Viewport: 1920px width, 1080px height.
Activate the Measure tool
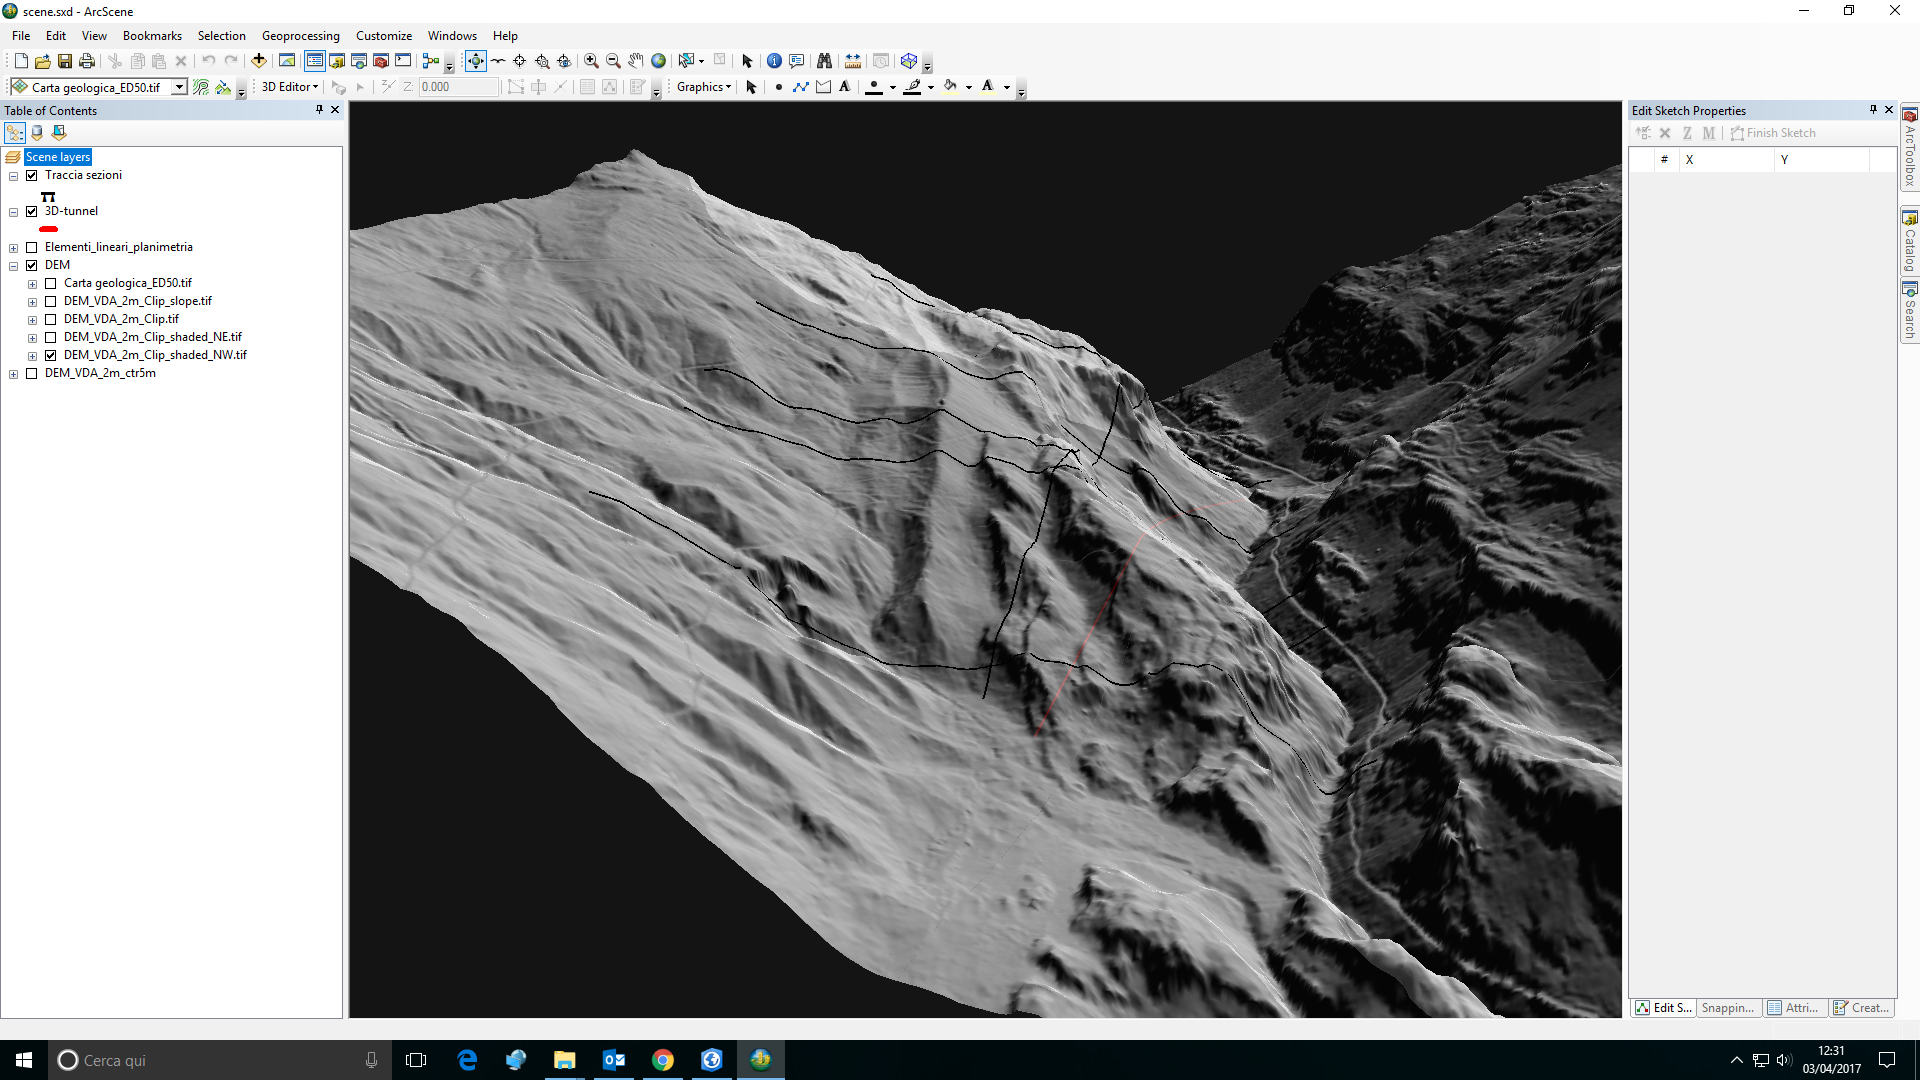pos(854,60)
